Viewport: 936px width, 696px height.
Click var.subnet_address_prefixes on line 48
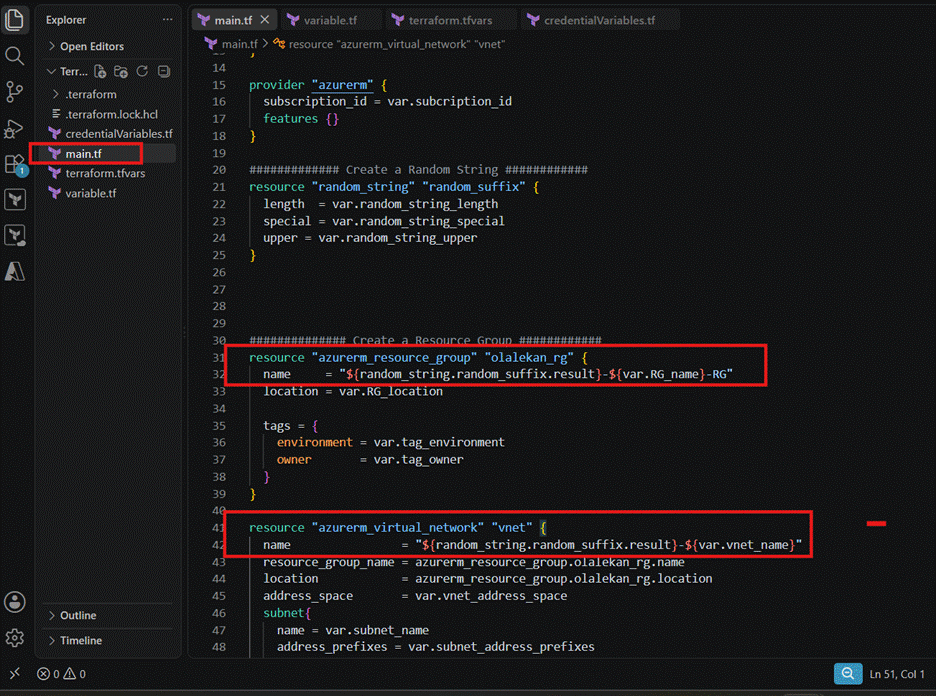tap(501, 647)
